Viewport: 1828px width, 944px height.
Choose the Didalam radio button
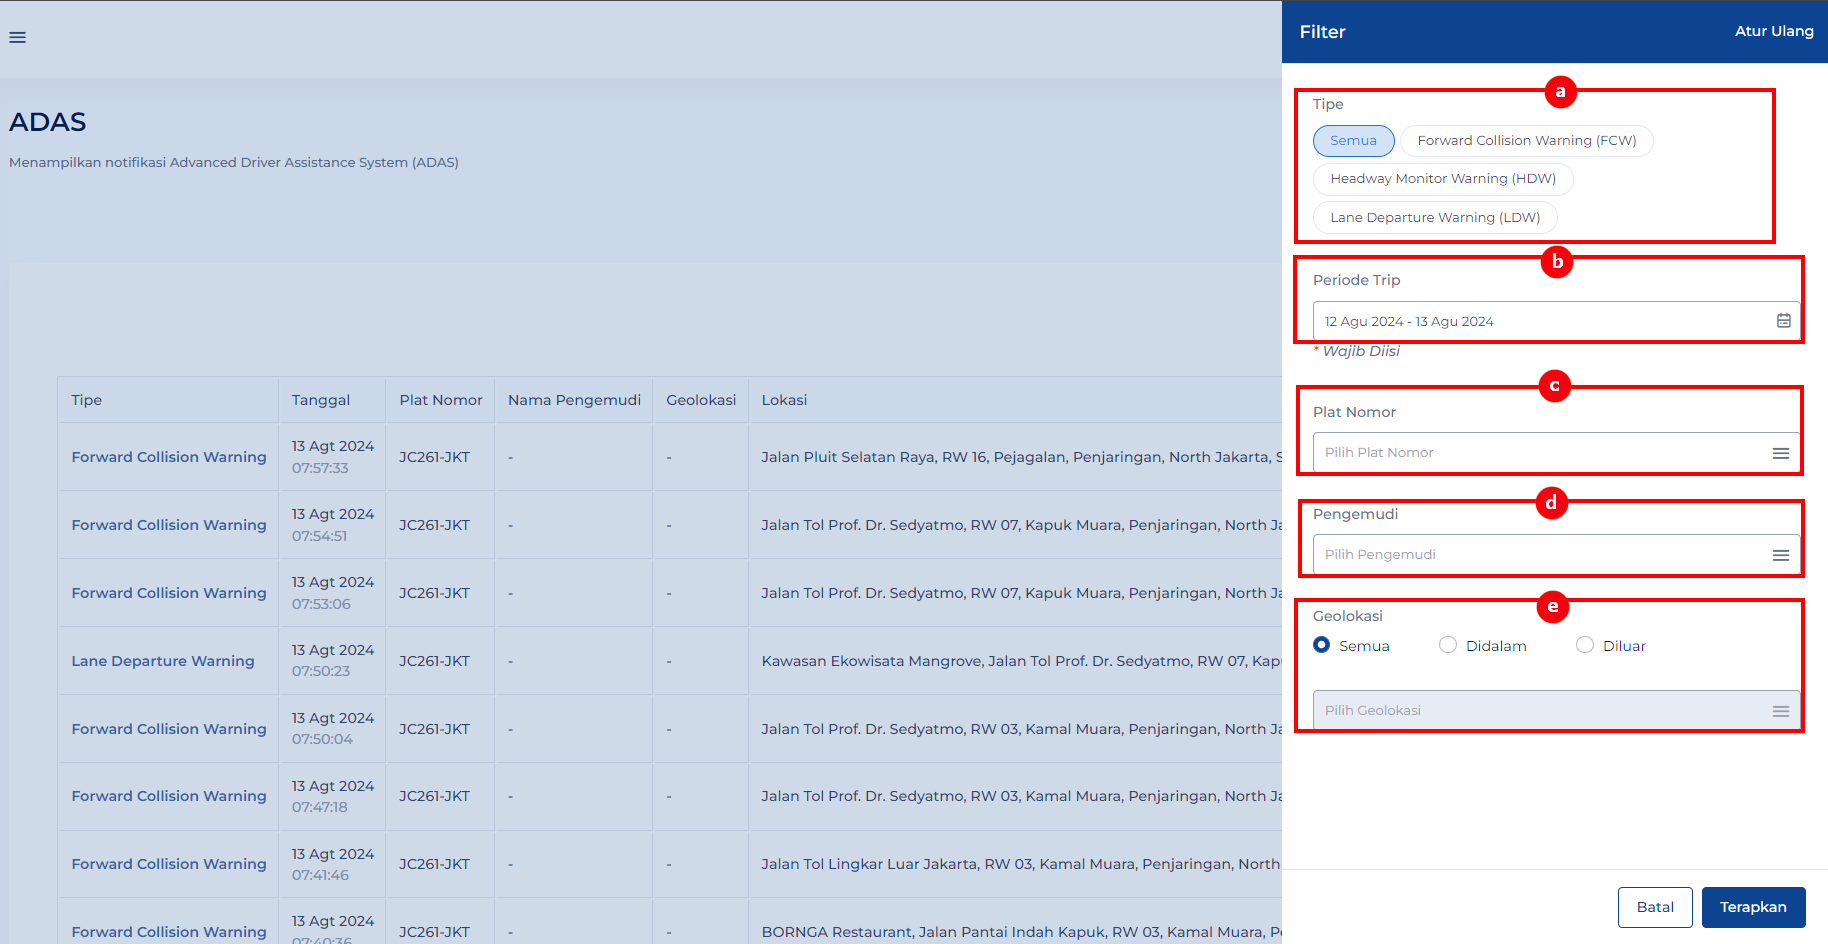[x=1448, y=645]
